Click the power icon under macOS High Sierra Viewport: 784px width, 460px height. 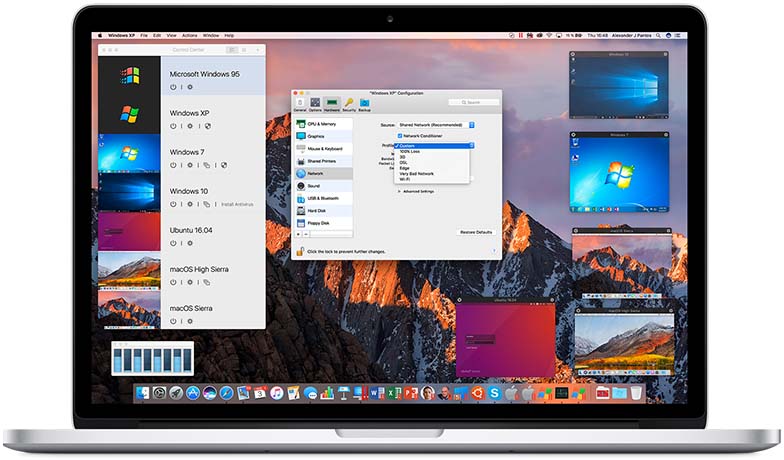pos(173,282)
